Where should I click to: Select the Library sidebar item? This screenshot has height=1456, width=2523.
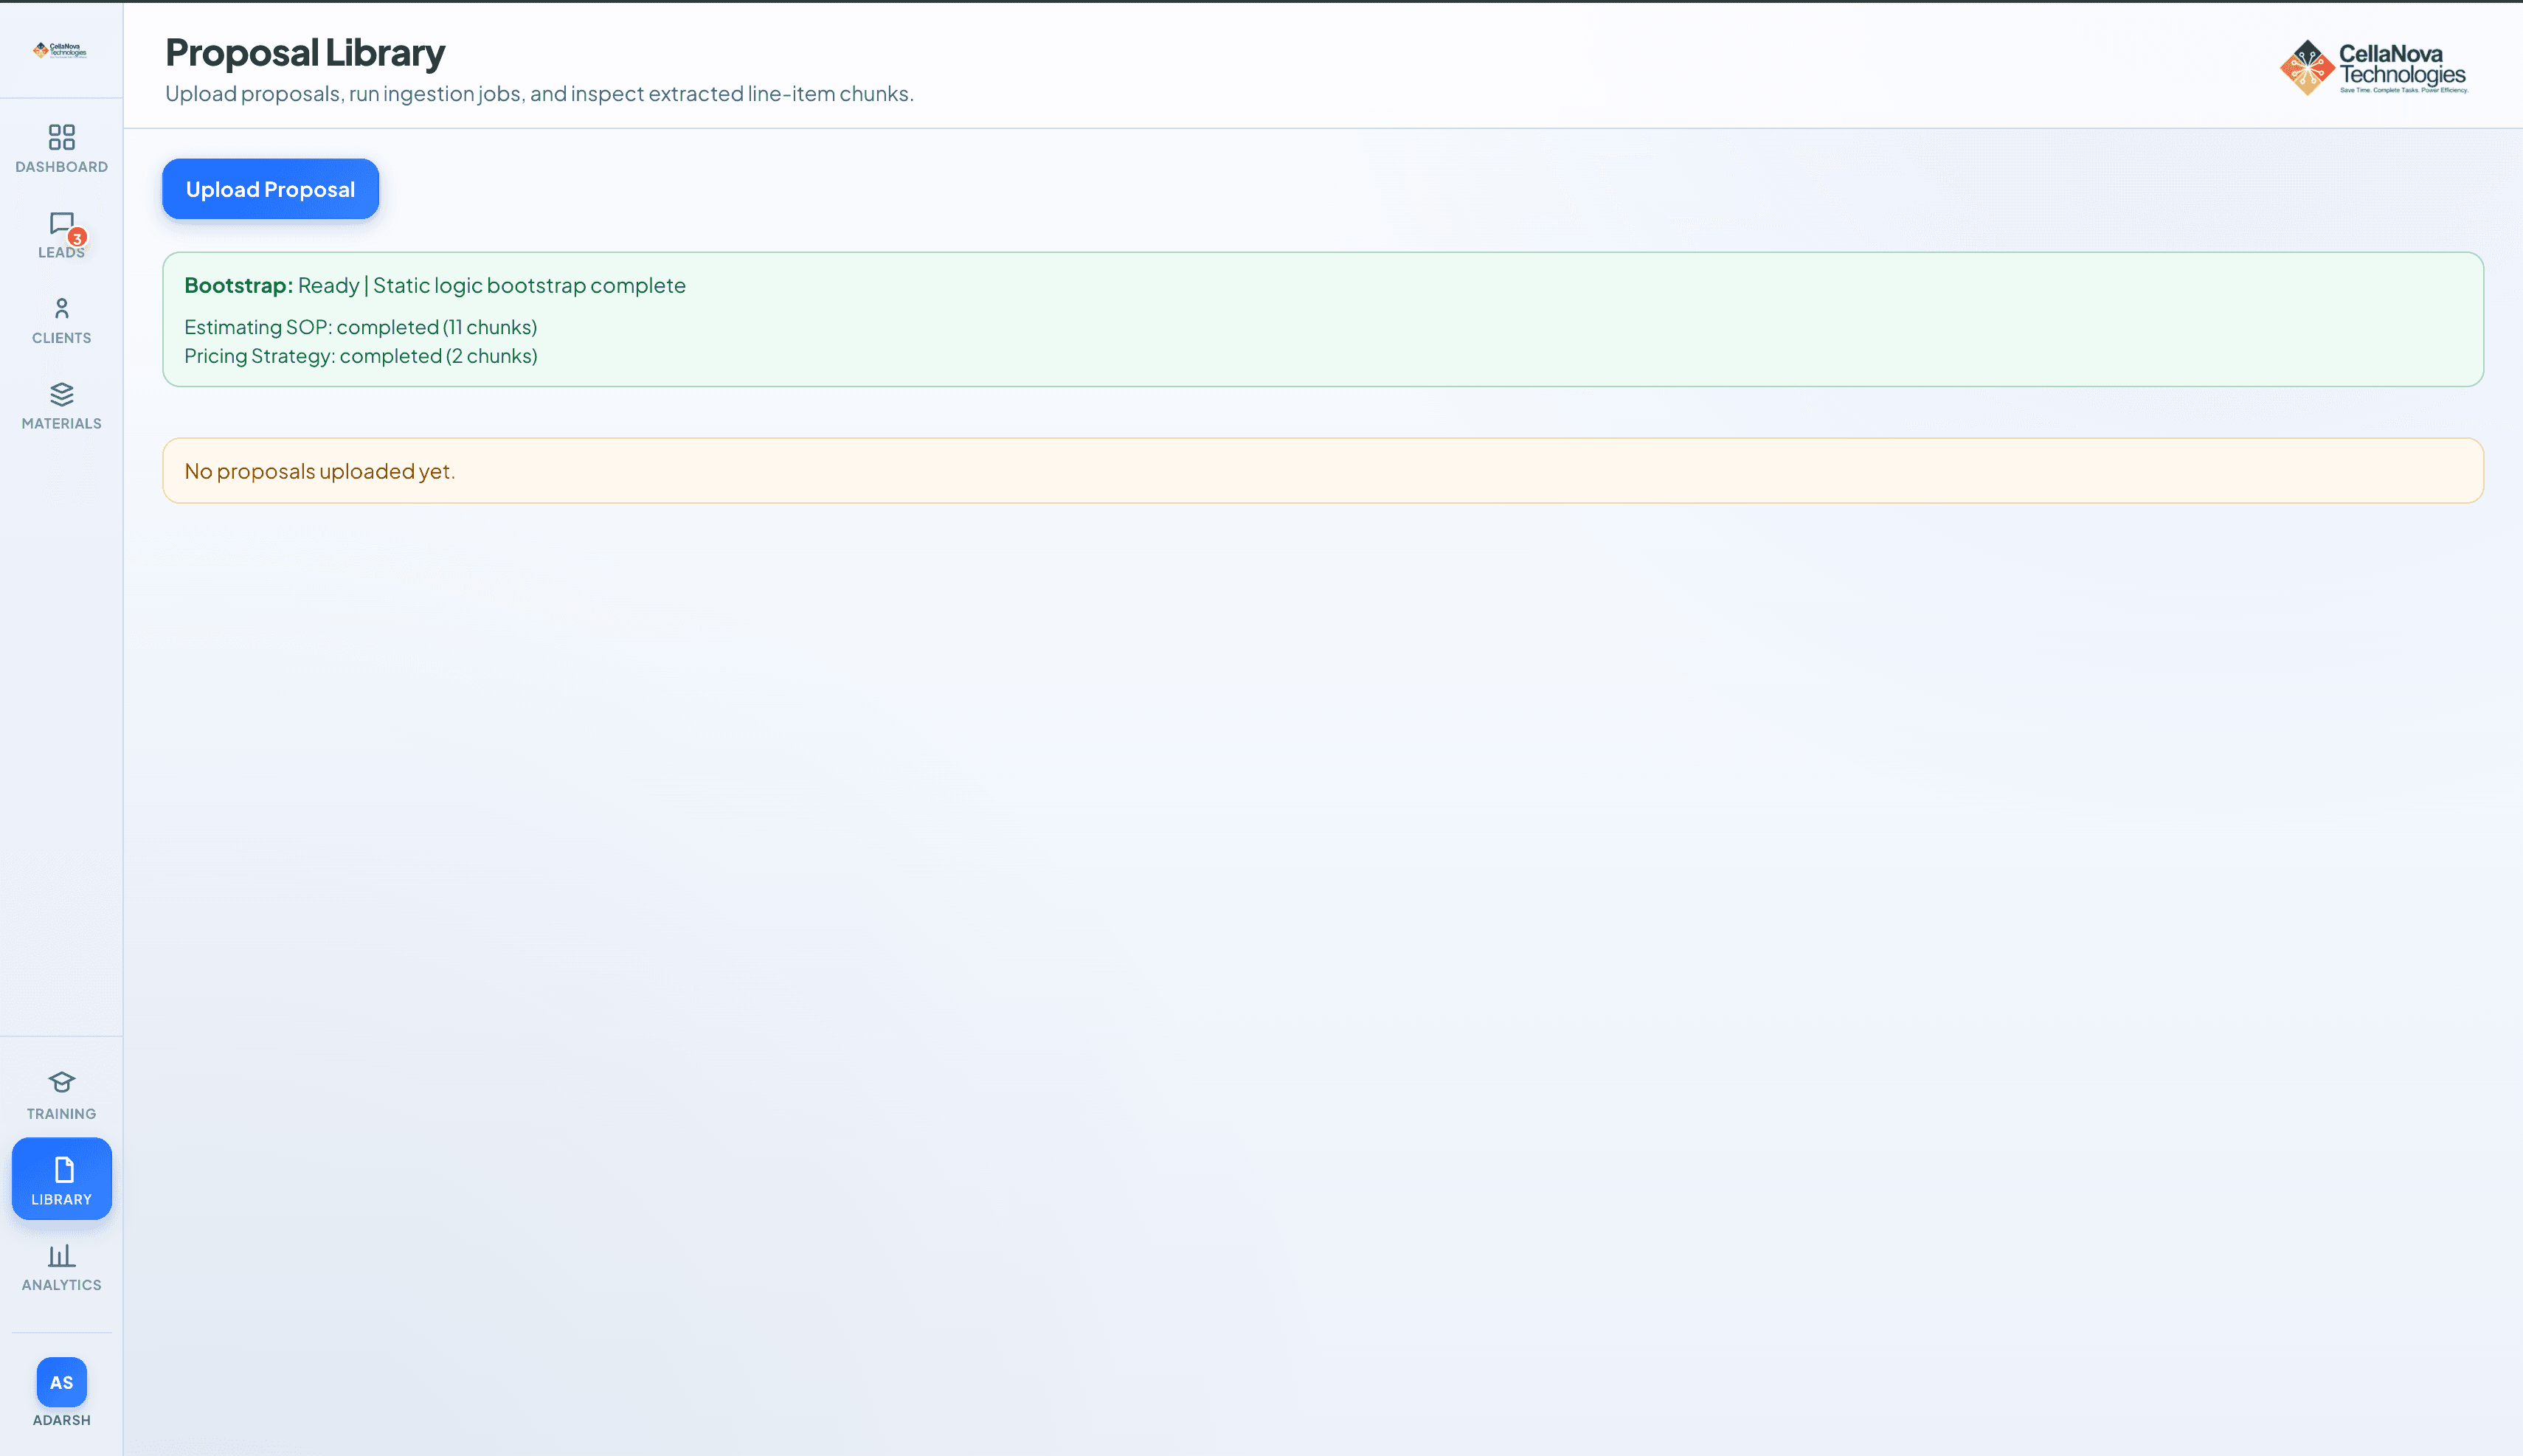click(61, 1179)
